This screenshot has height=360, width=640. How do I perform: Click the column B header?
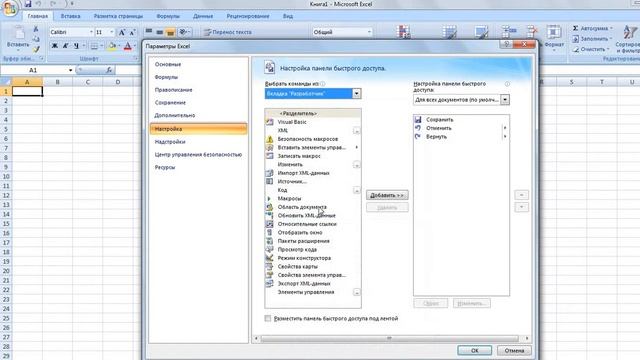[58, 82]
